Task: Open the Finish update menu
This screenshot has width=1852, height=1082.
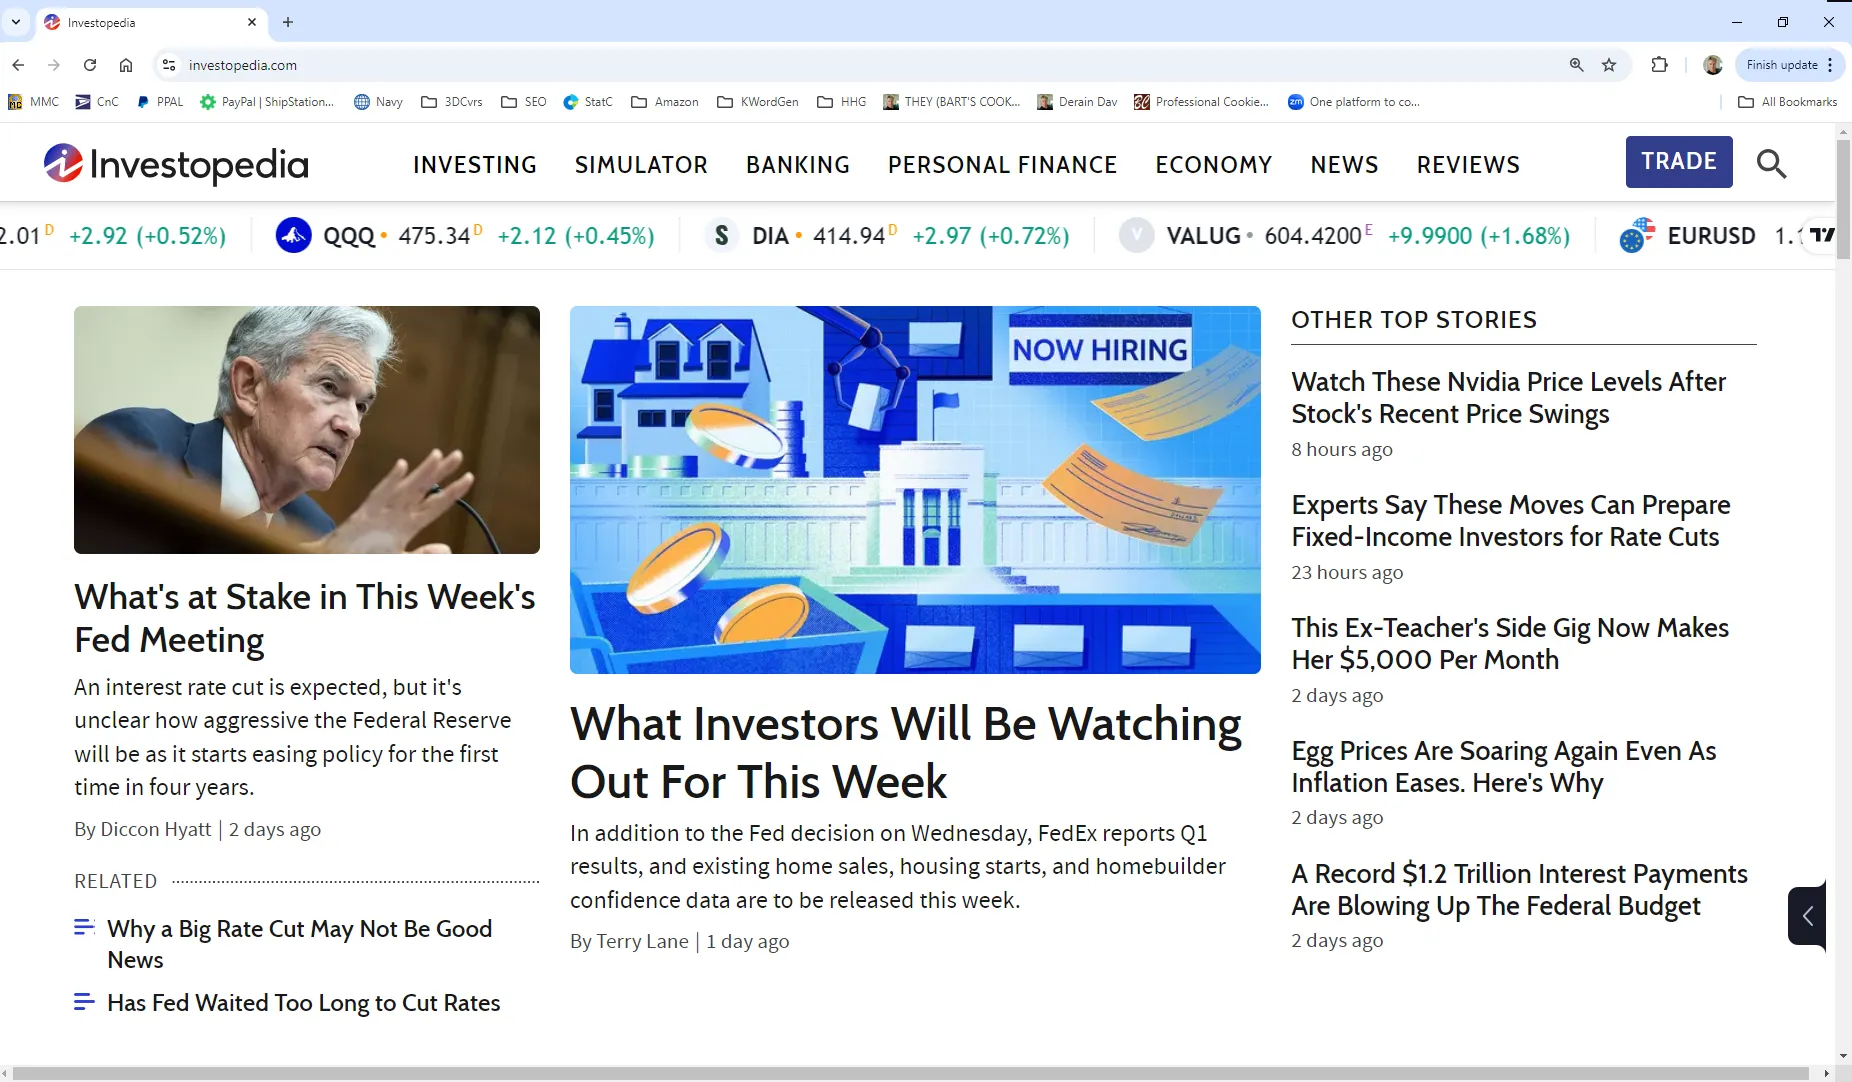Action: [1790, 65]
